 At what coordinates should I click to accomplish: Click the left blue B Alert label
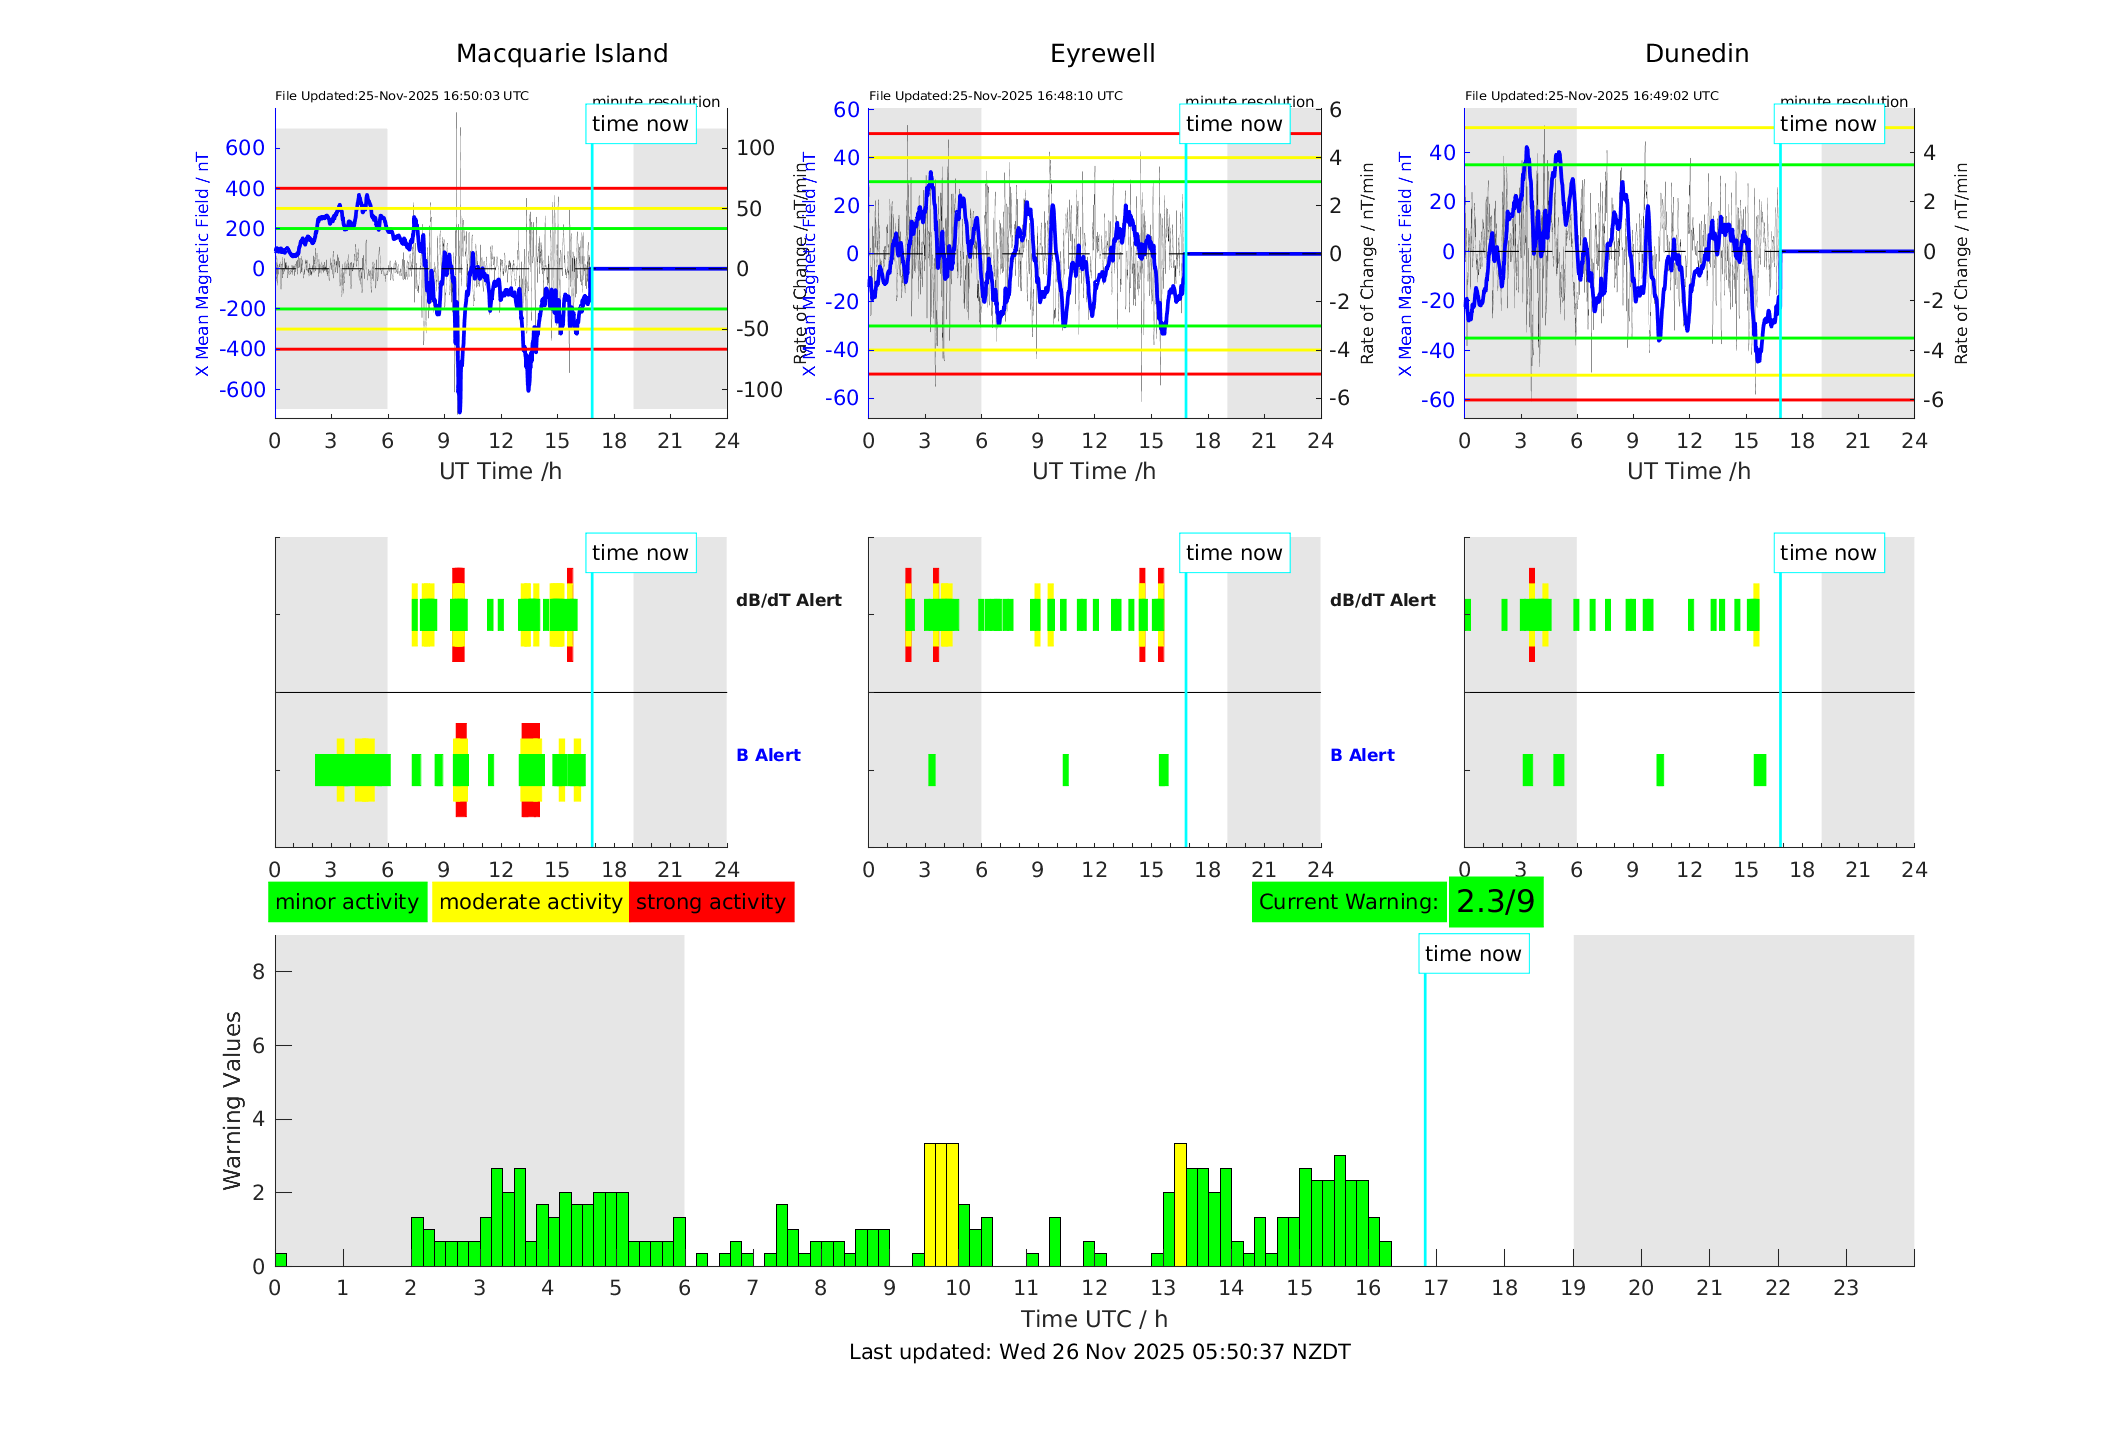pos(768,755)
